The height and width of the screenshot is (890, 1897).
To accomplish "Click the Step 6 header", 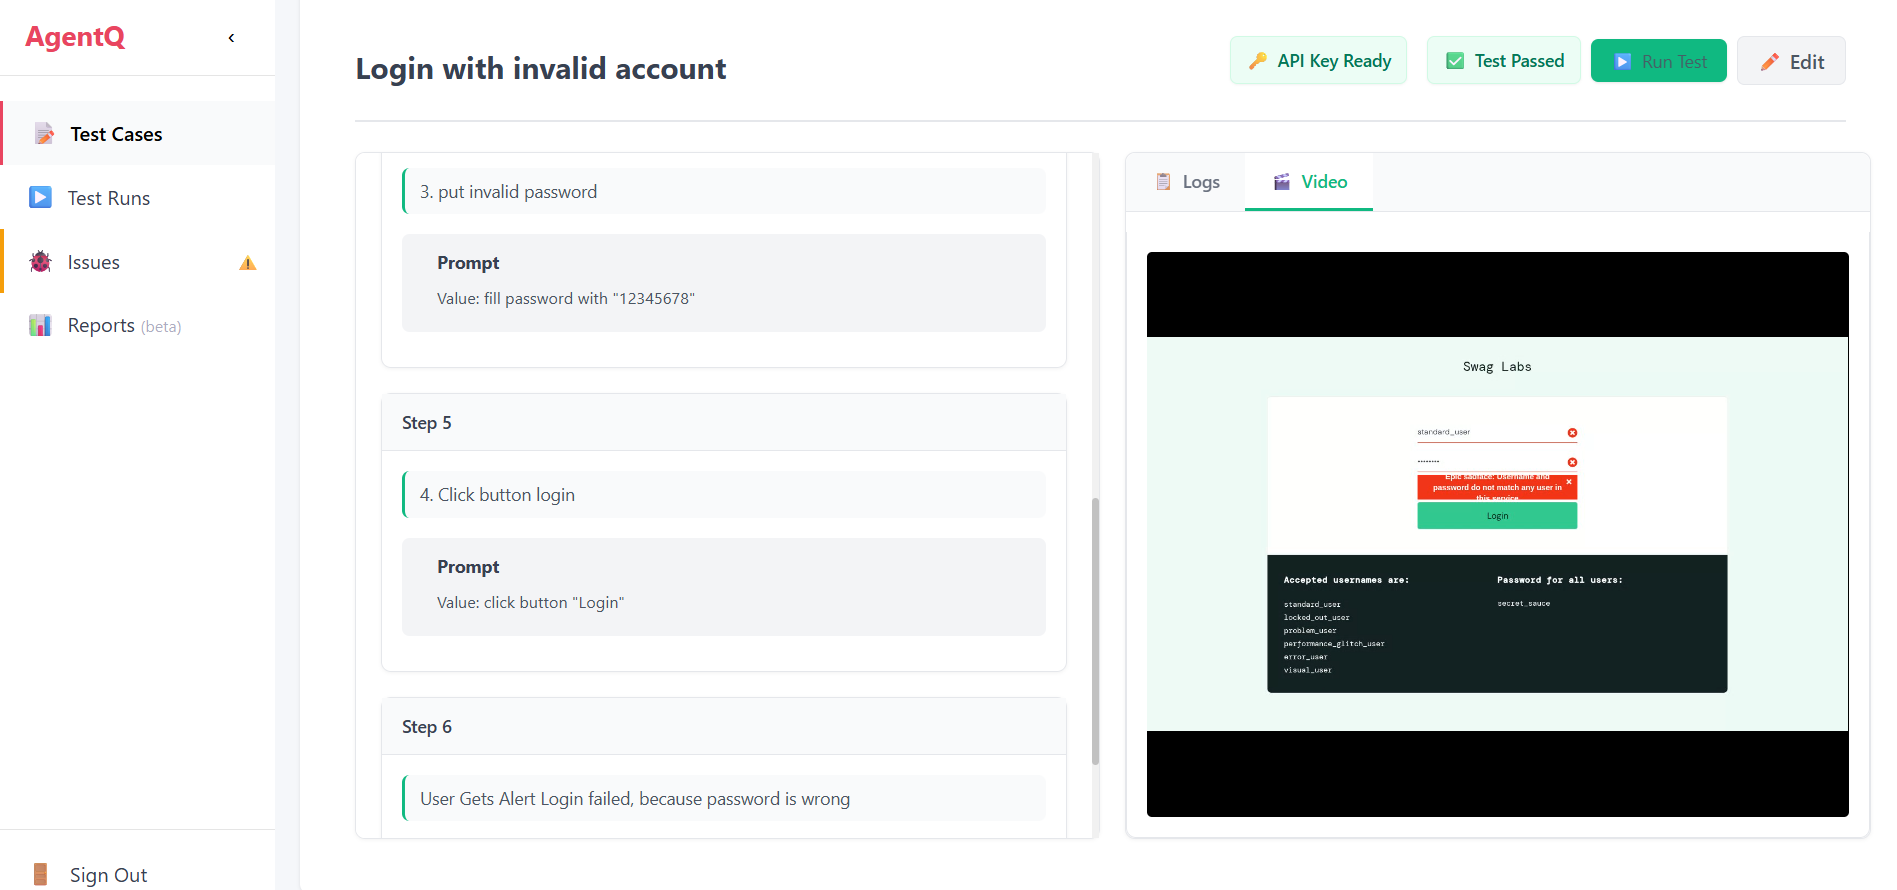I will pyautogui.click(x=723, y=727).
